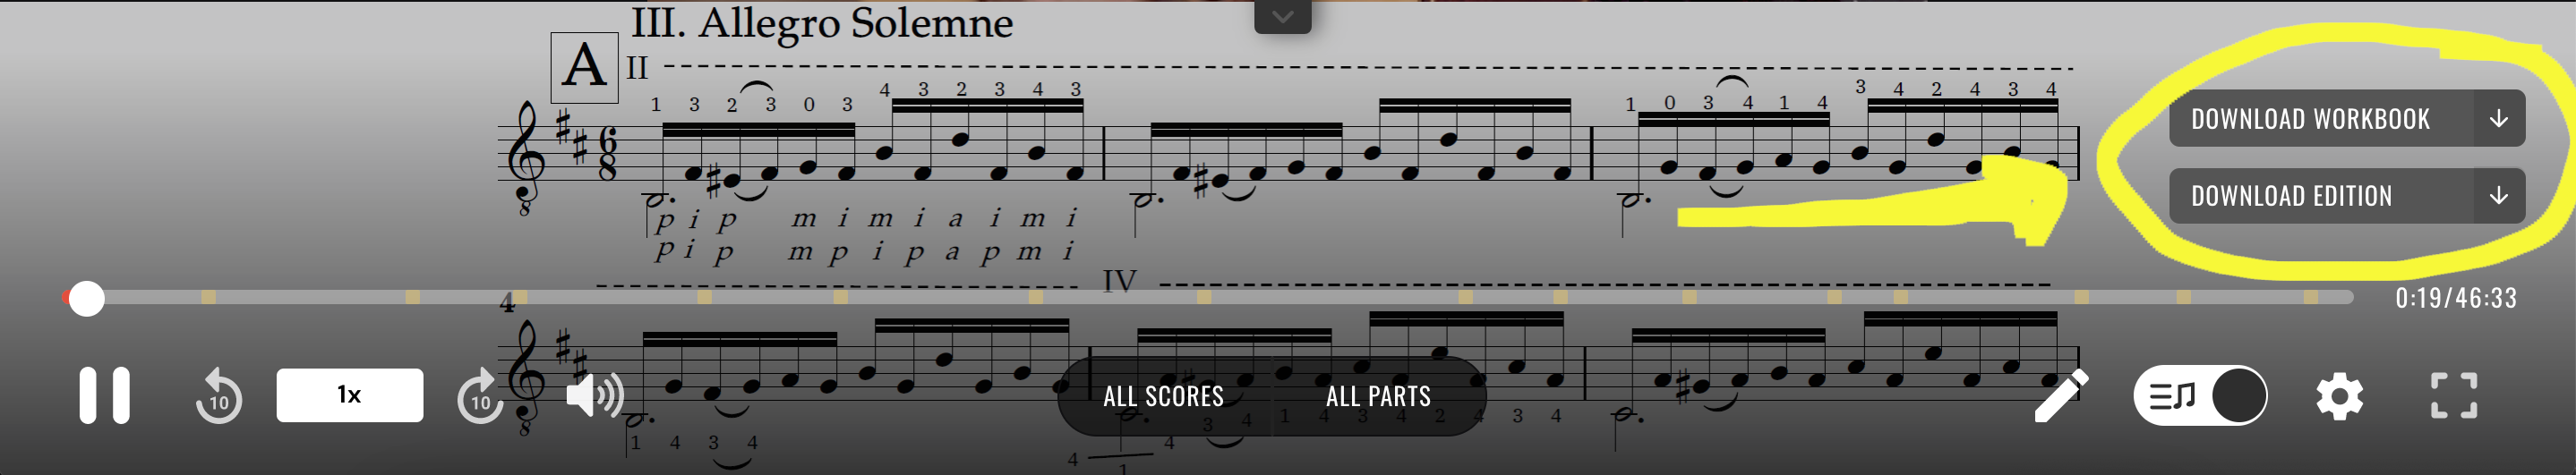This screenshot has height=475, width=2576.
Task: Select the All Parts tab
Action: 1378,396
